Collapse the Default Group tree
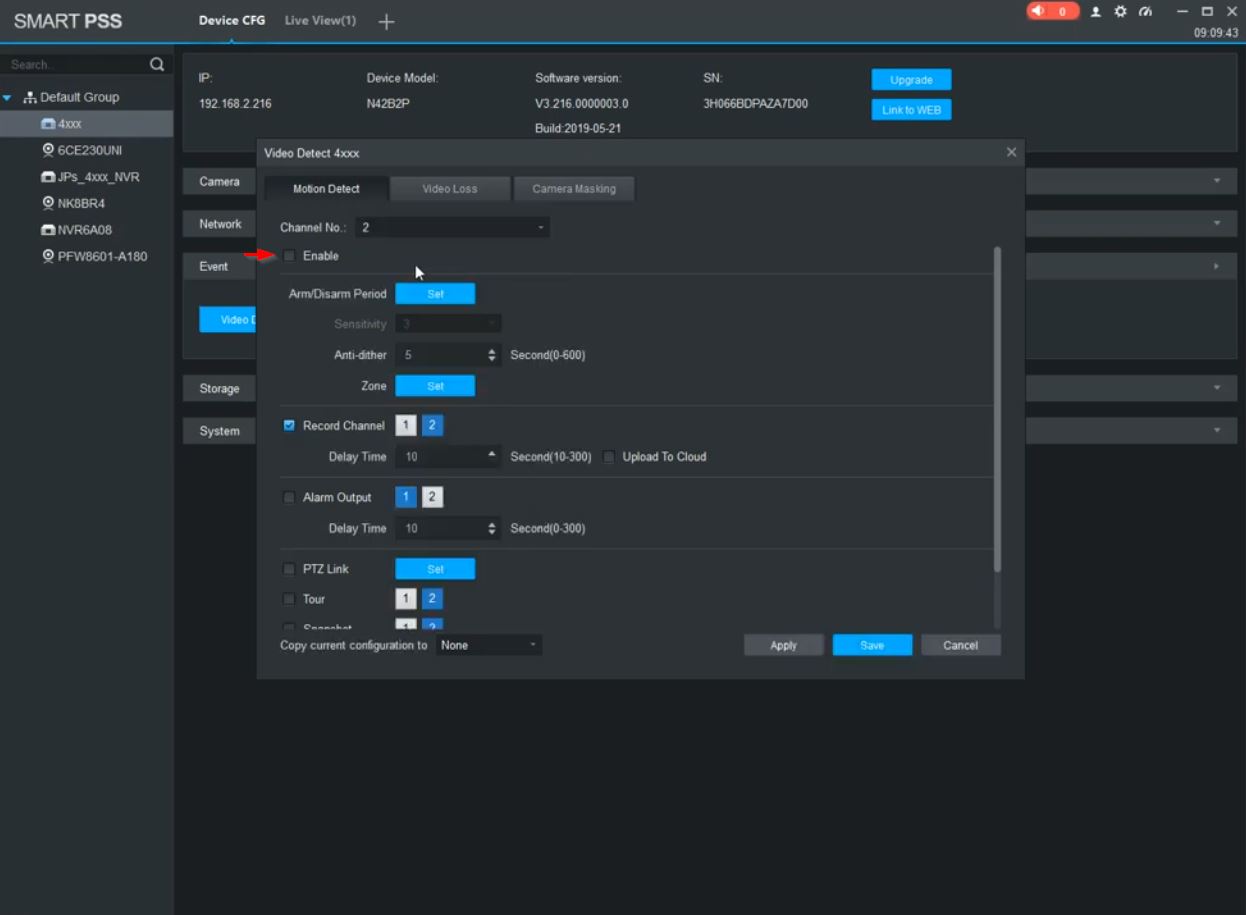 coord(8,98)
